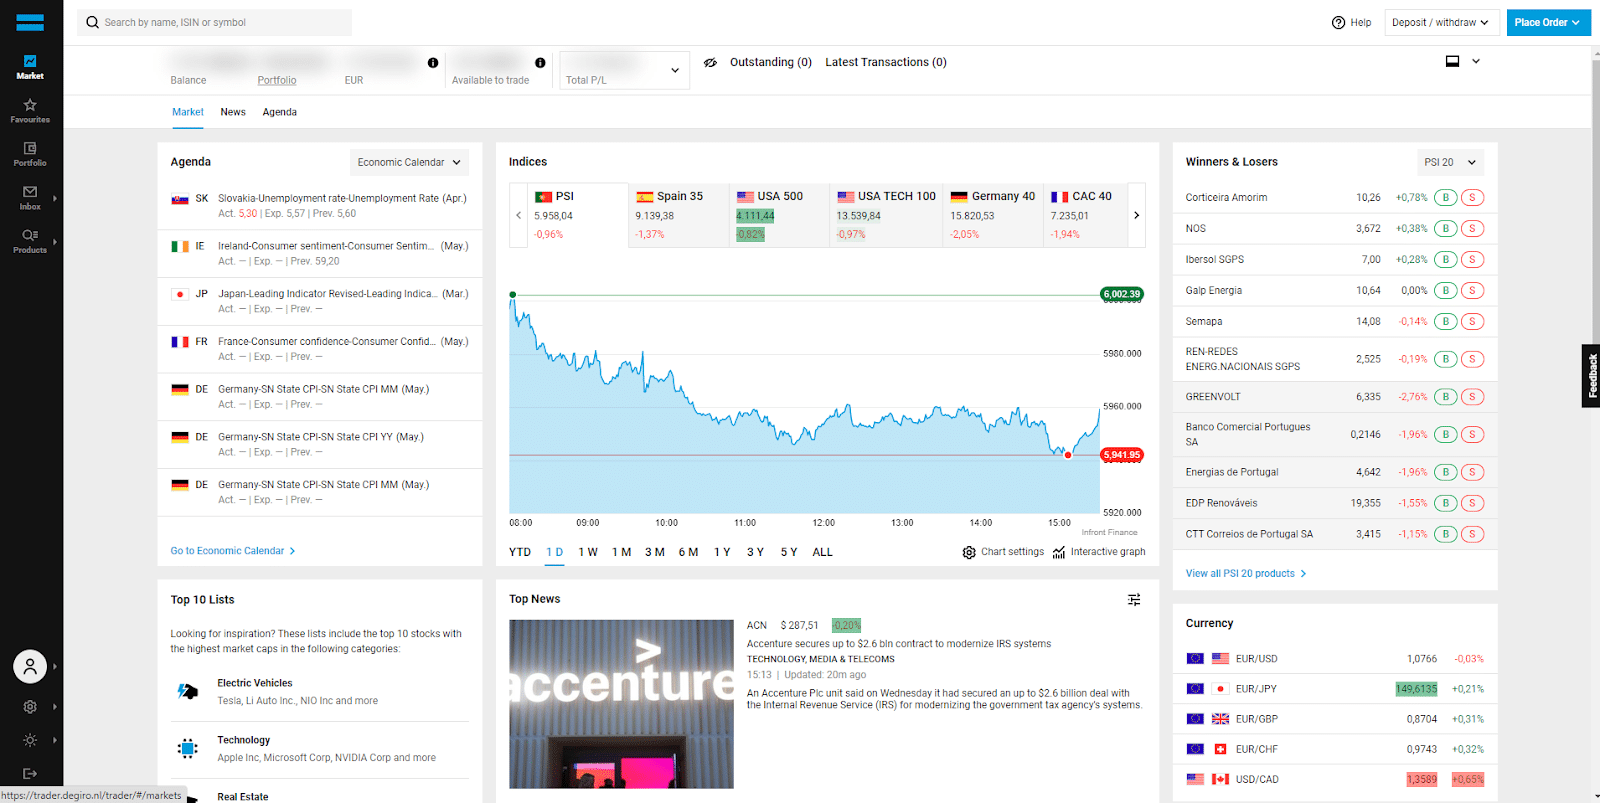1600x803 pixels.
Task: Click B buy button for Semapa
Action: [x=1445, y=321]
